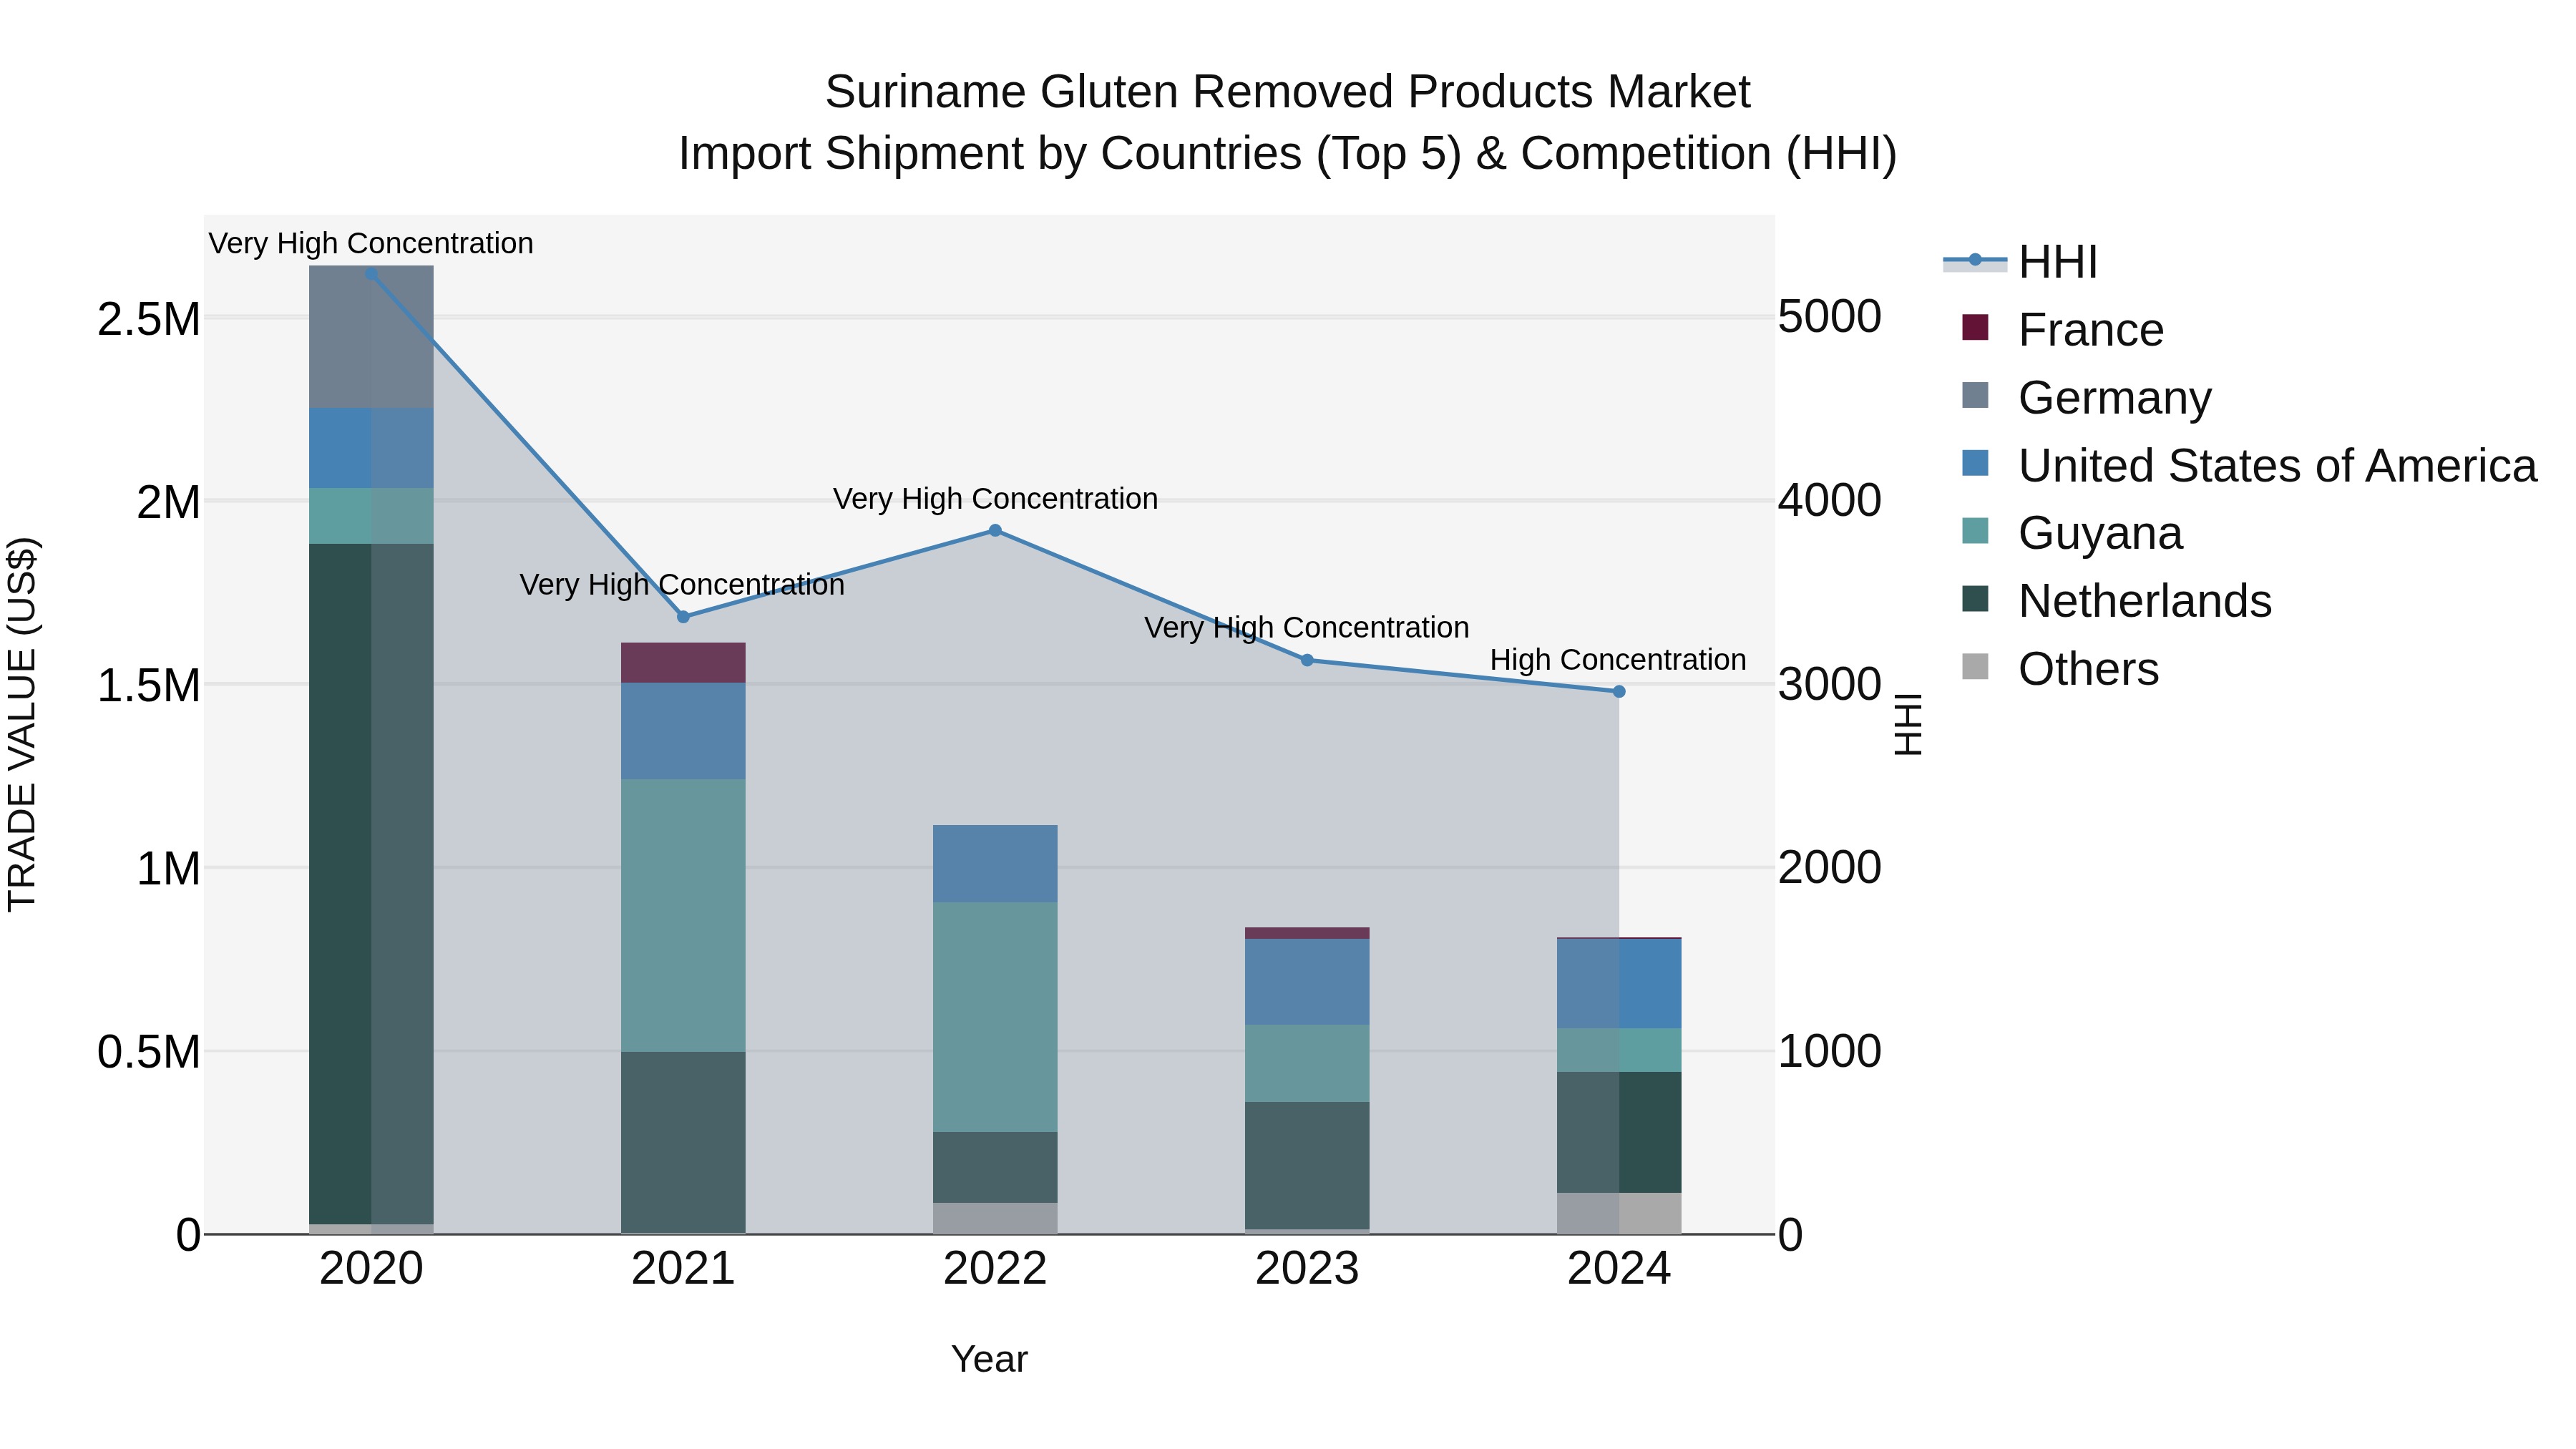Click the 2M left axis tick label

168,502
